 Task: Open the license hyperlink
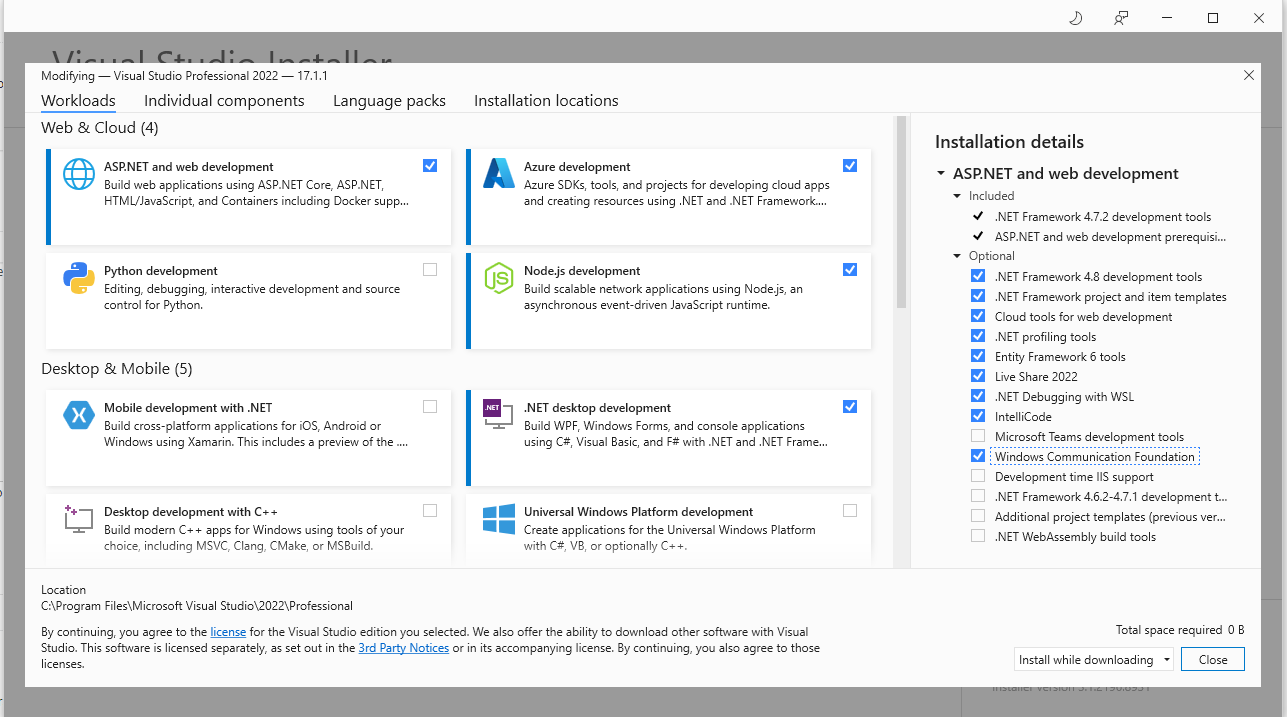pos(228,631)
